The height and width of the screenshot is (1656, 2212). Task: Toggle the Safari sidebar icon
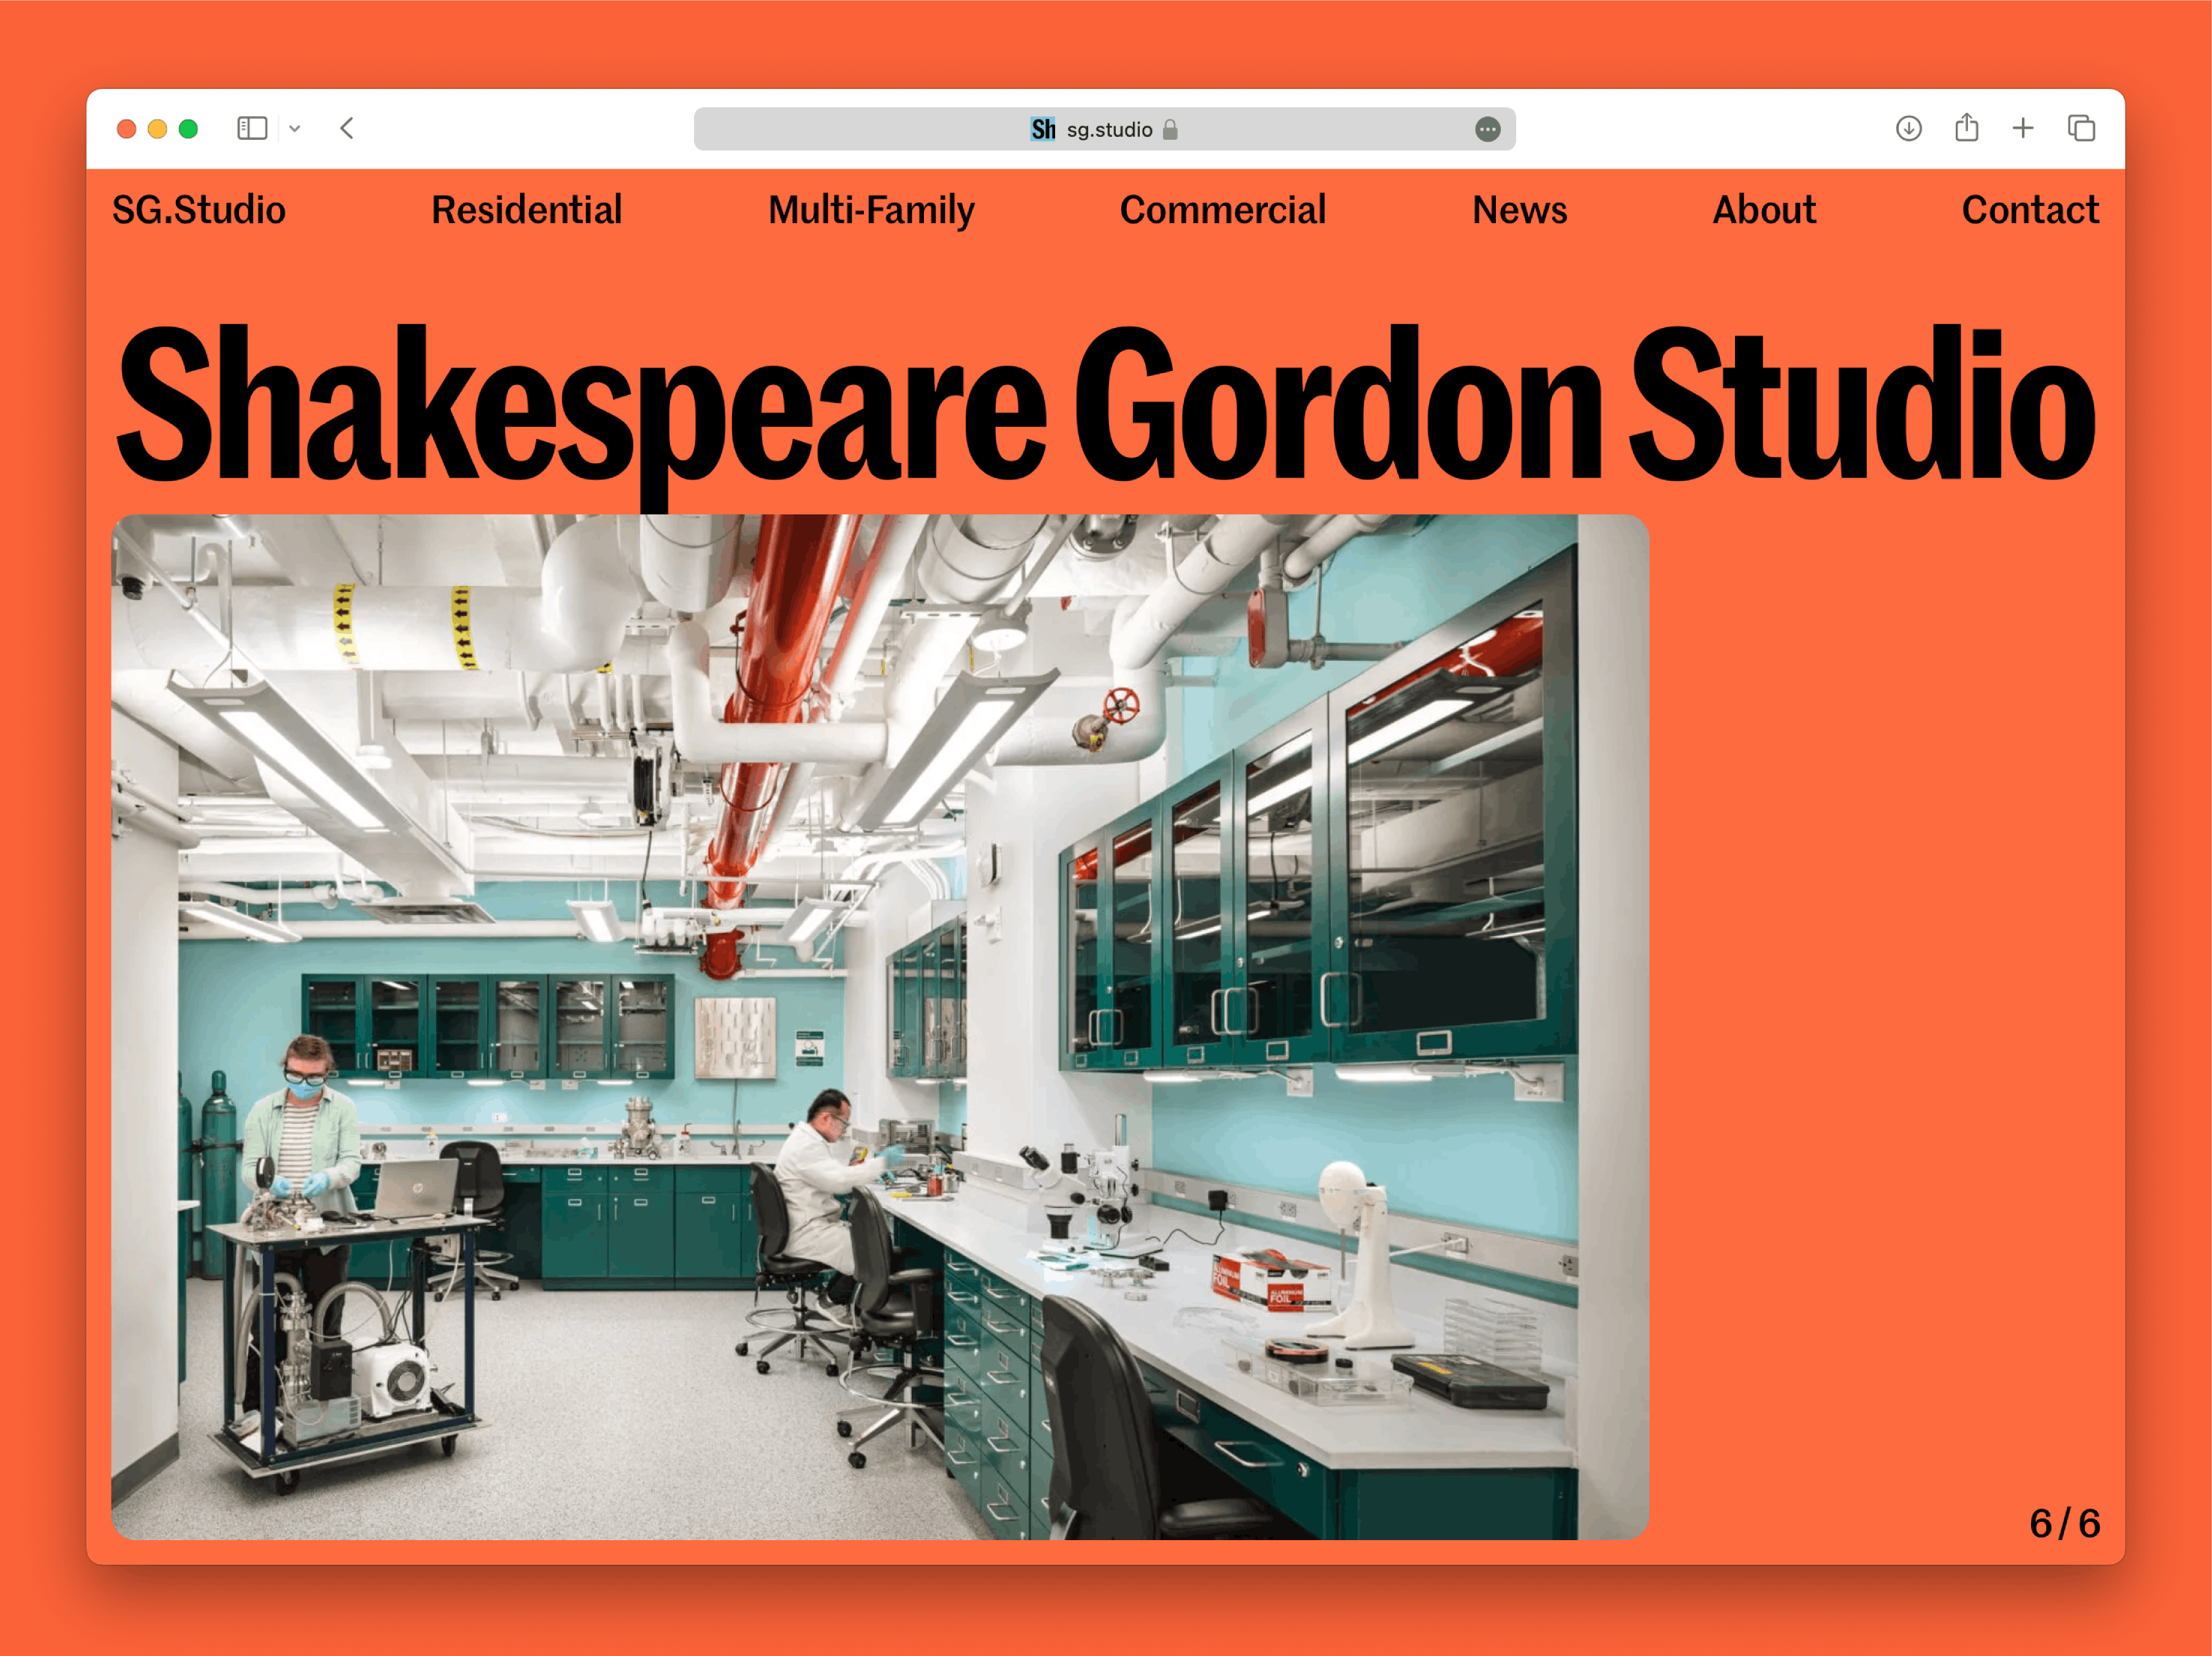click(252, 128)
